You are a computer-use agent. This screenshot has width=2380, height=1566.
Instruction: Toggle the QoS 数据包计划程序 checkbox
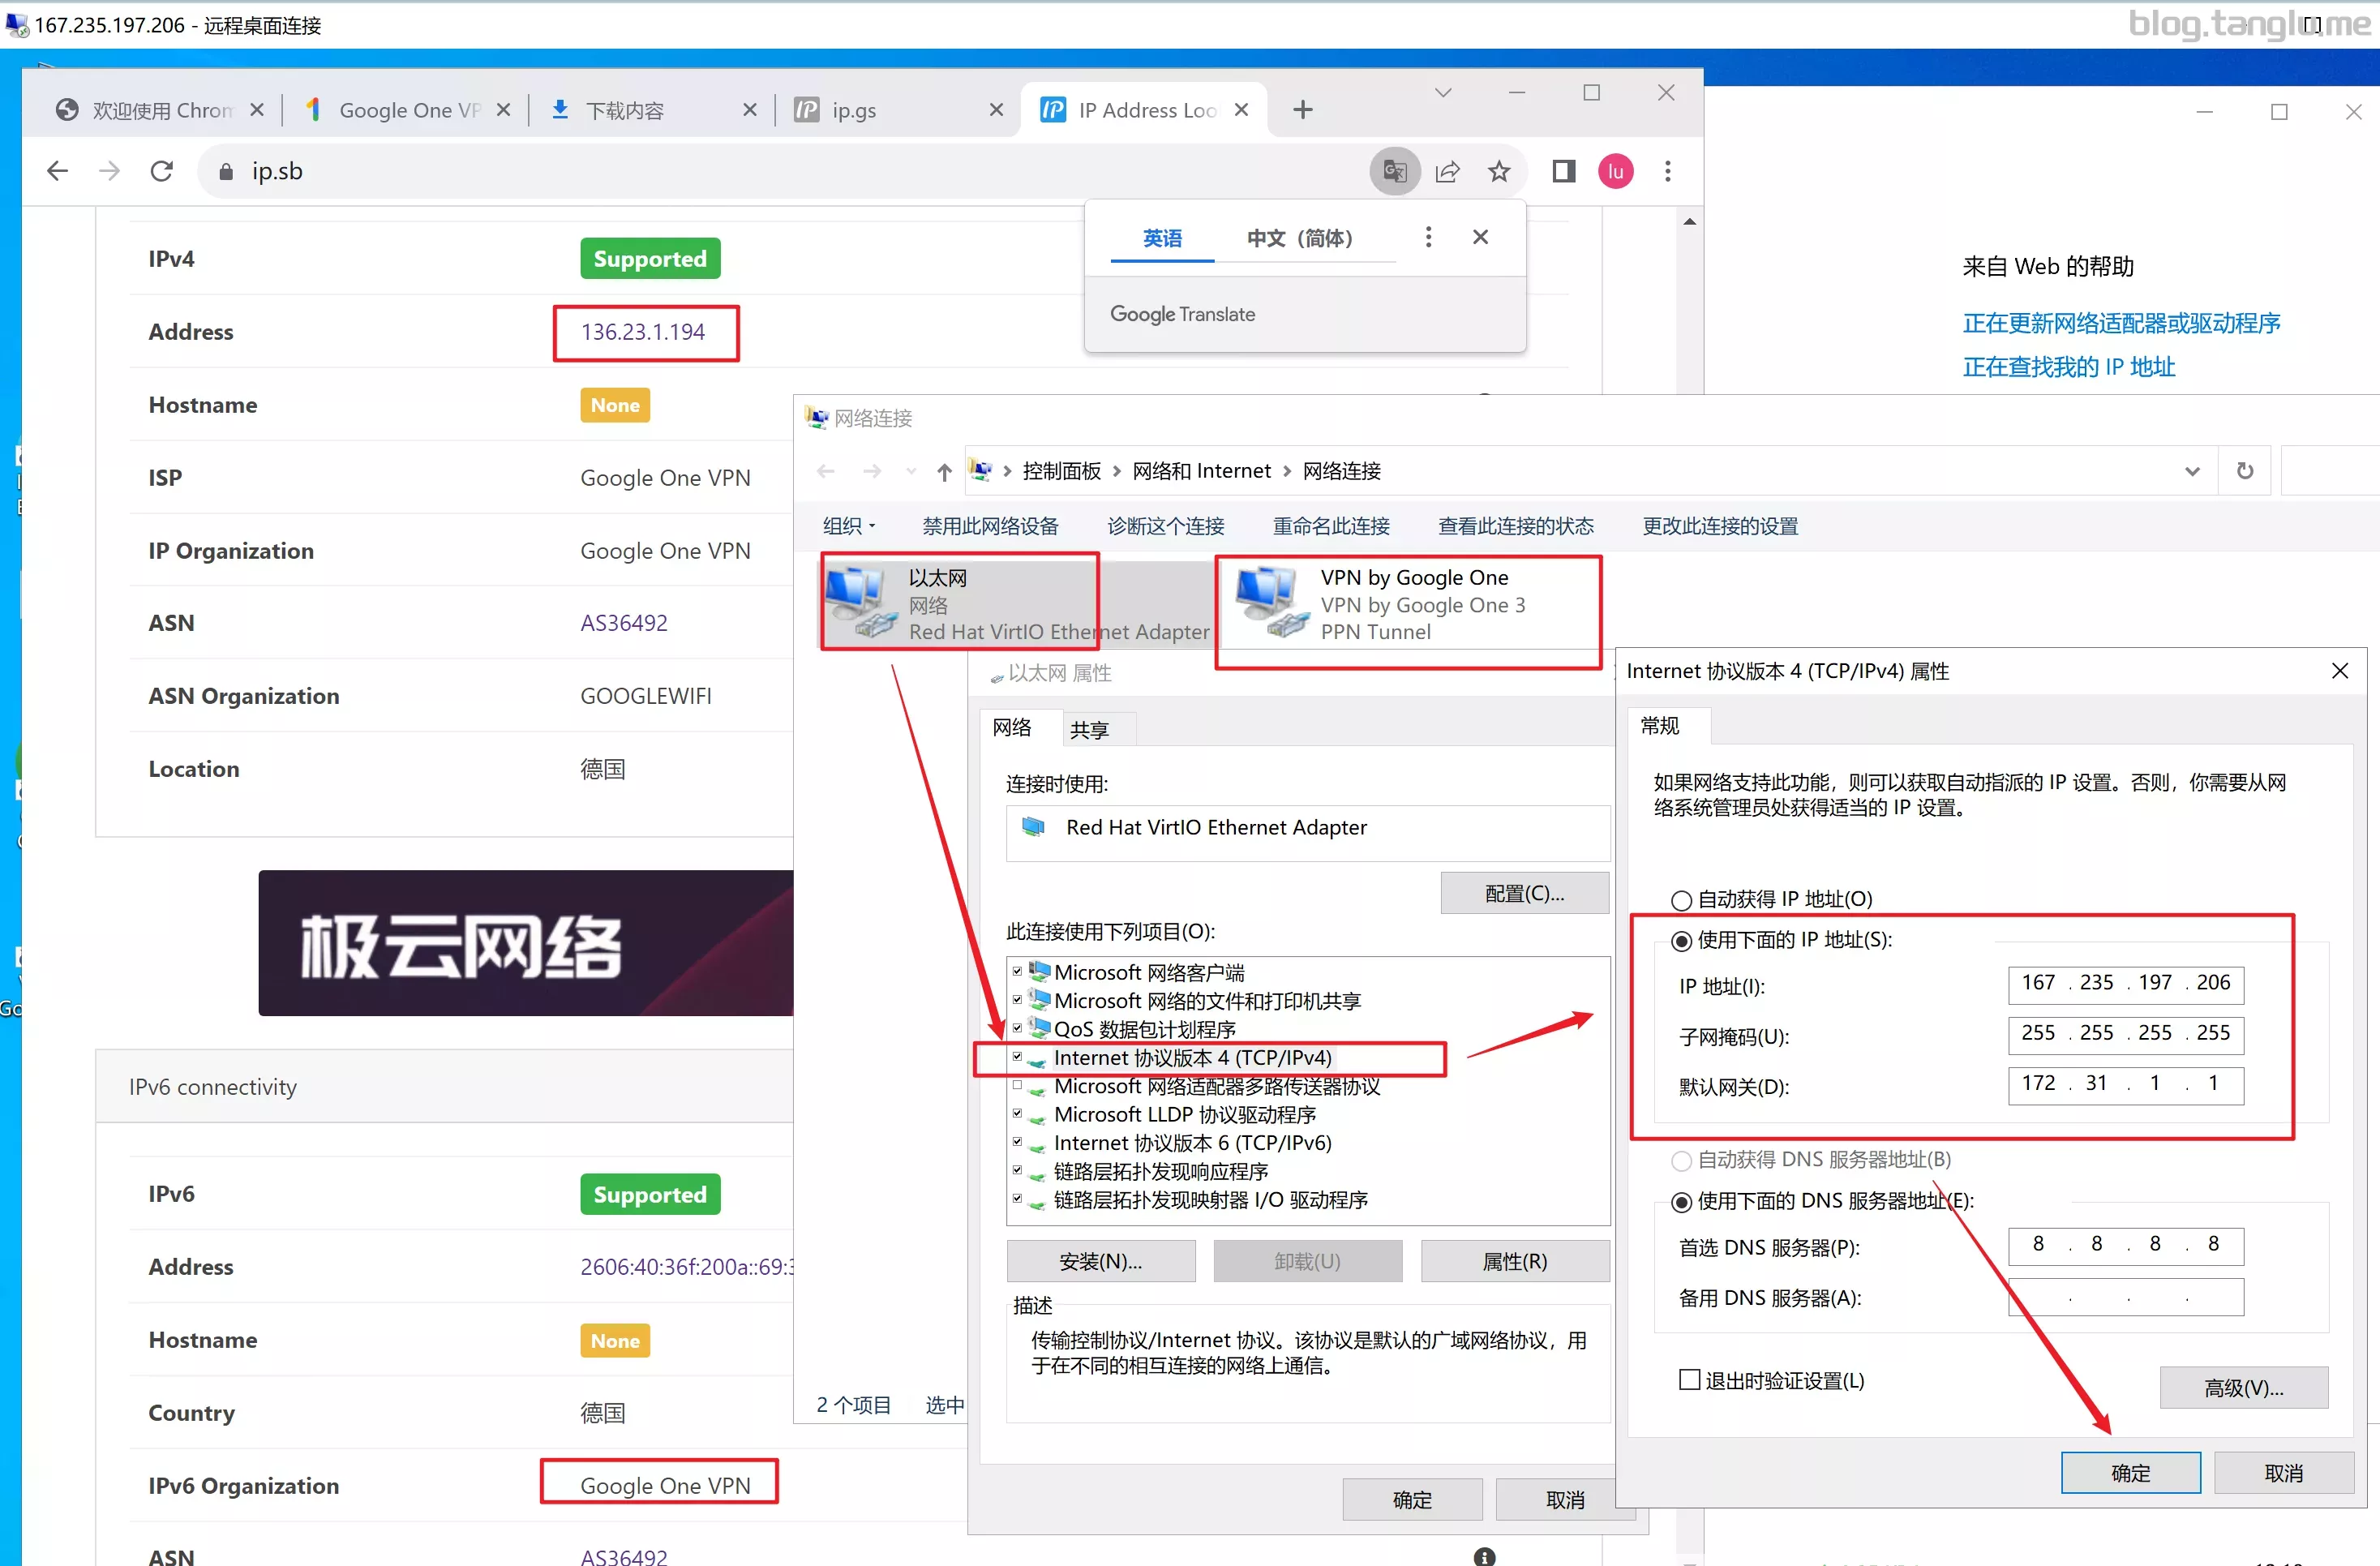click(1017, 1028)
